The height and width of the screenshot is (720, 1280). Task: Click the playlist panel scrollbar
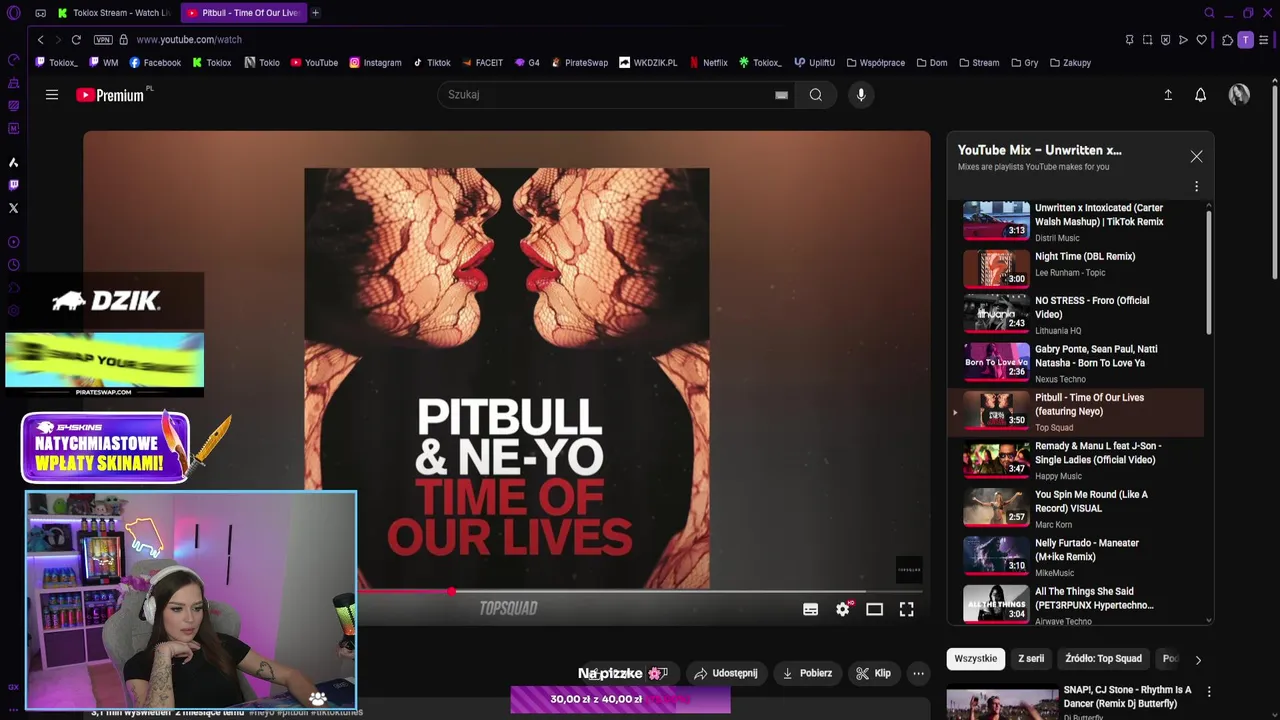tap(1209, 270)
